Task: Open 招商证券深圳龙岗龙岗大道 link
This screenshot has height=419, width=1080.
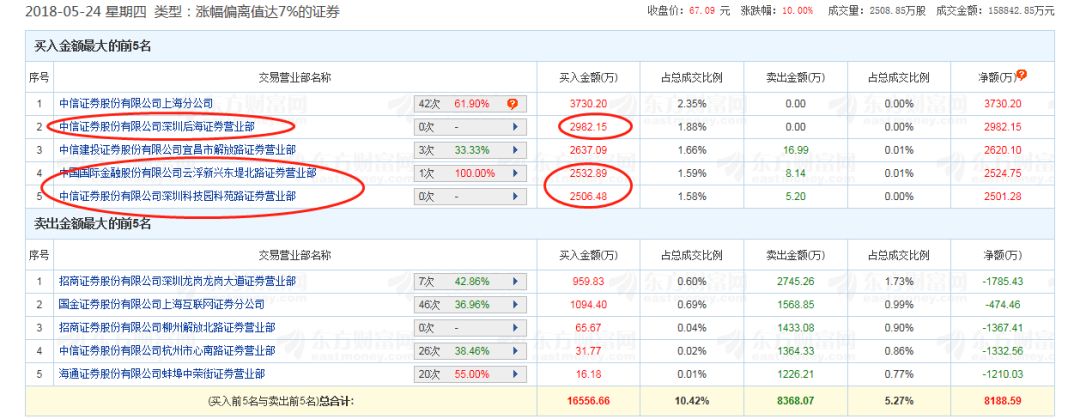Action: [x=178, y=281]
